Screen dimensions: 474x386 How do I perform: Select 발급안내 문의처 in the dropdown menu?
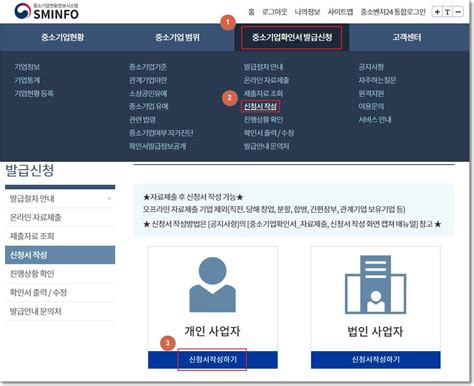pos(266,146)
